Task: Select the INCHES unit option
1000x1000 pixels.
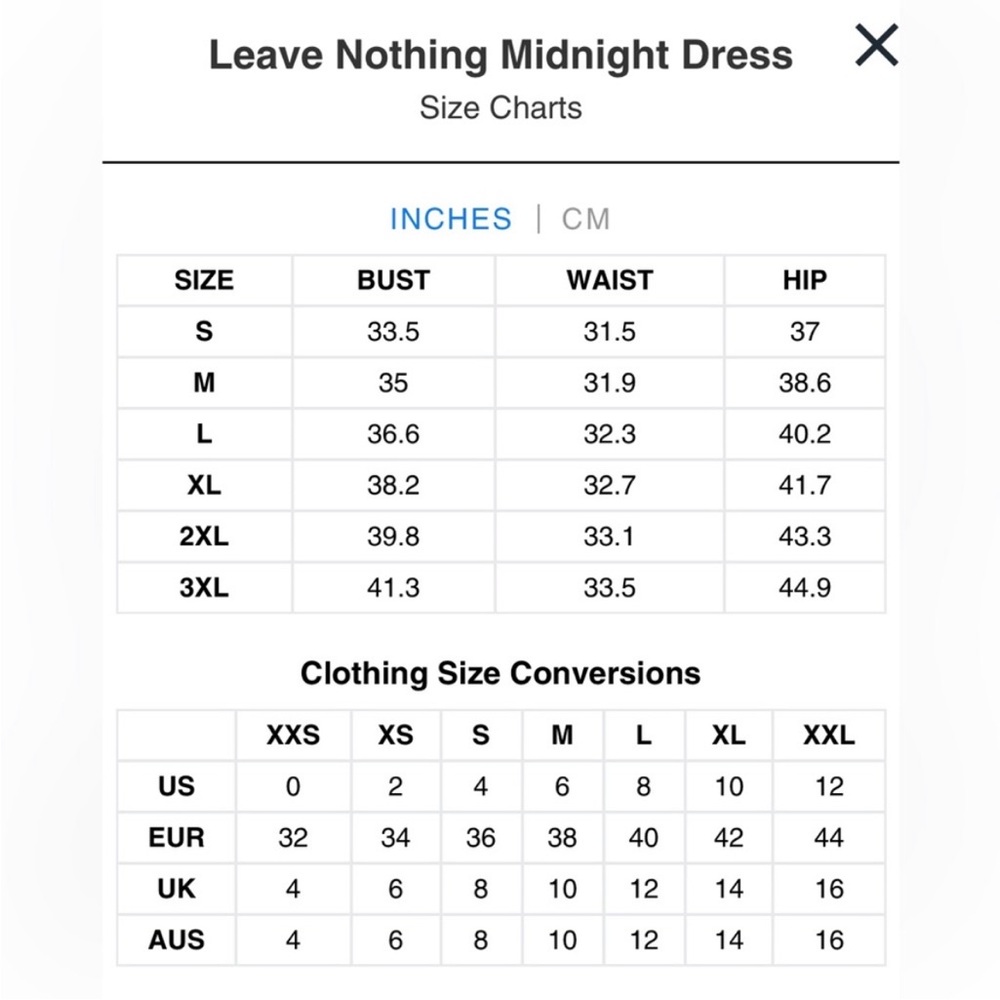Action: click(x=451, y=219)
